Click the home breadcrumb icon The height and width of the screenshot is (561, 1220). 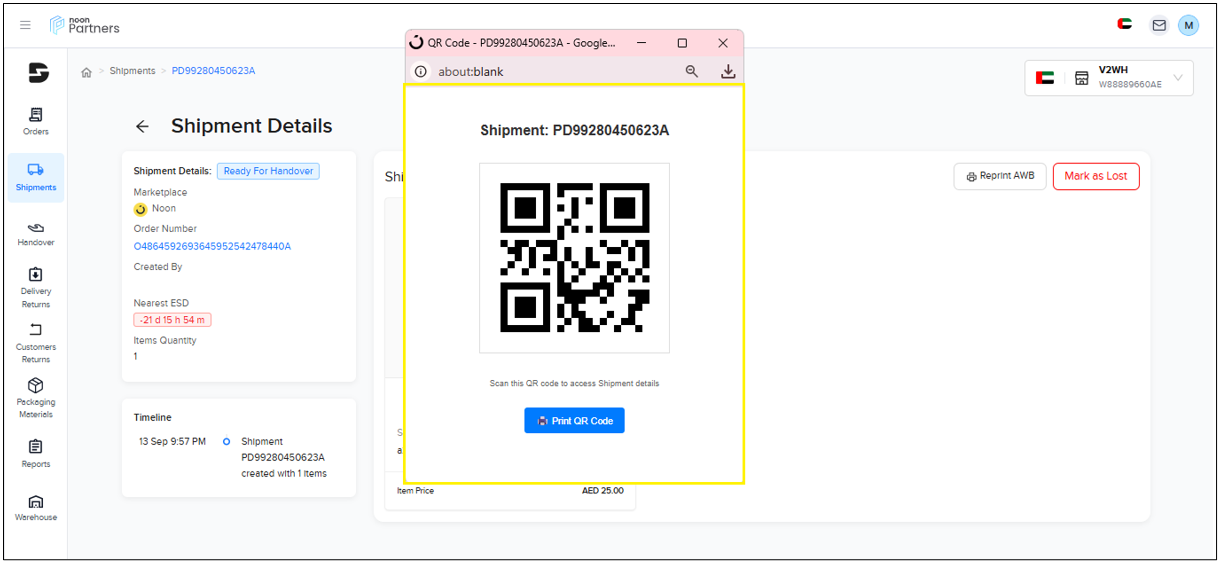point(87,72)
